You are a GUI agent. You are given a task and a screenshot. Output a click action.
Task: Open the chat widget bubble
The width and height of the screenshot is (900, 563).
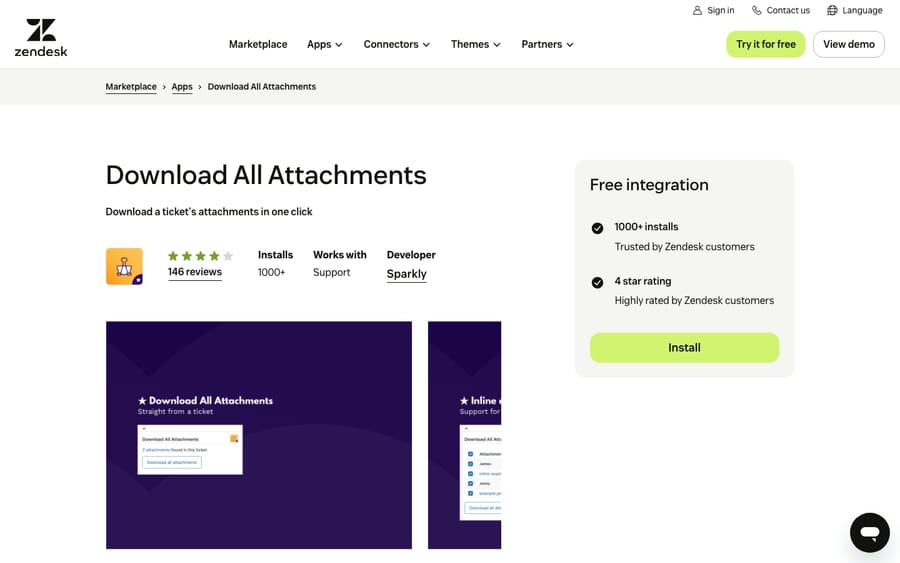pyautogui.click(x=870, y=533)
